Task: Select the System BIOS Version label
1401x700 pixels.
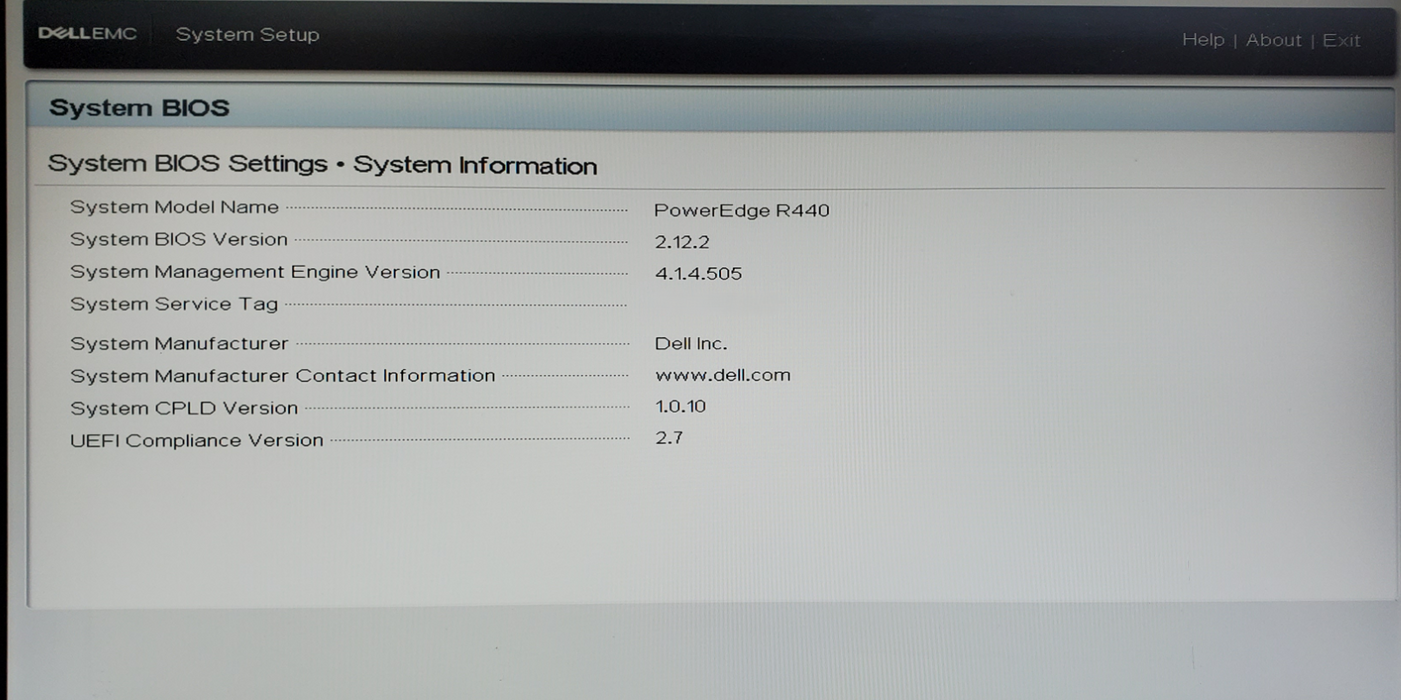Action: click(x=179, y=239)
